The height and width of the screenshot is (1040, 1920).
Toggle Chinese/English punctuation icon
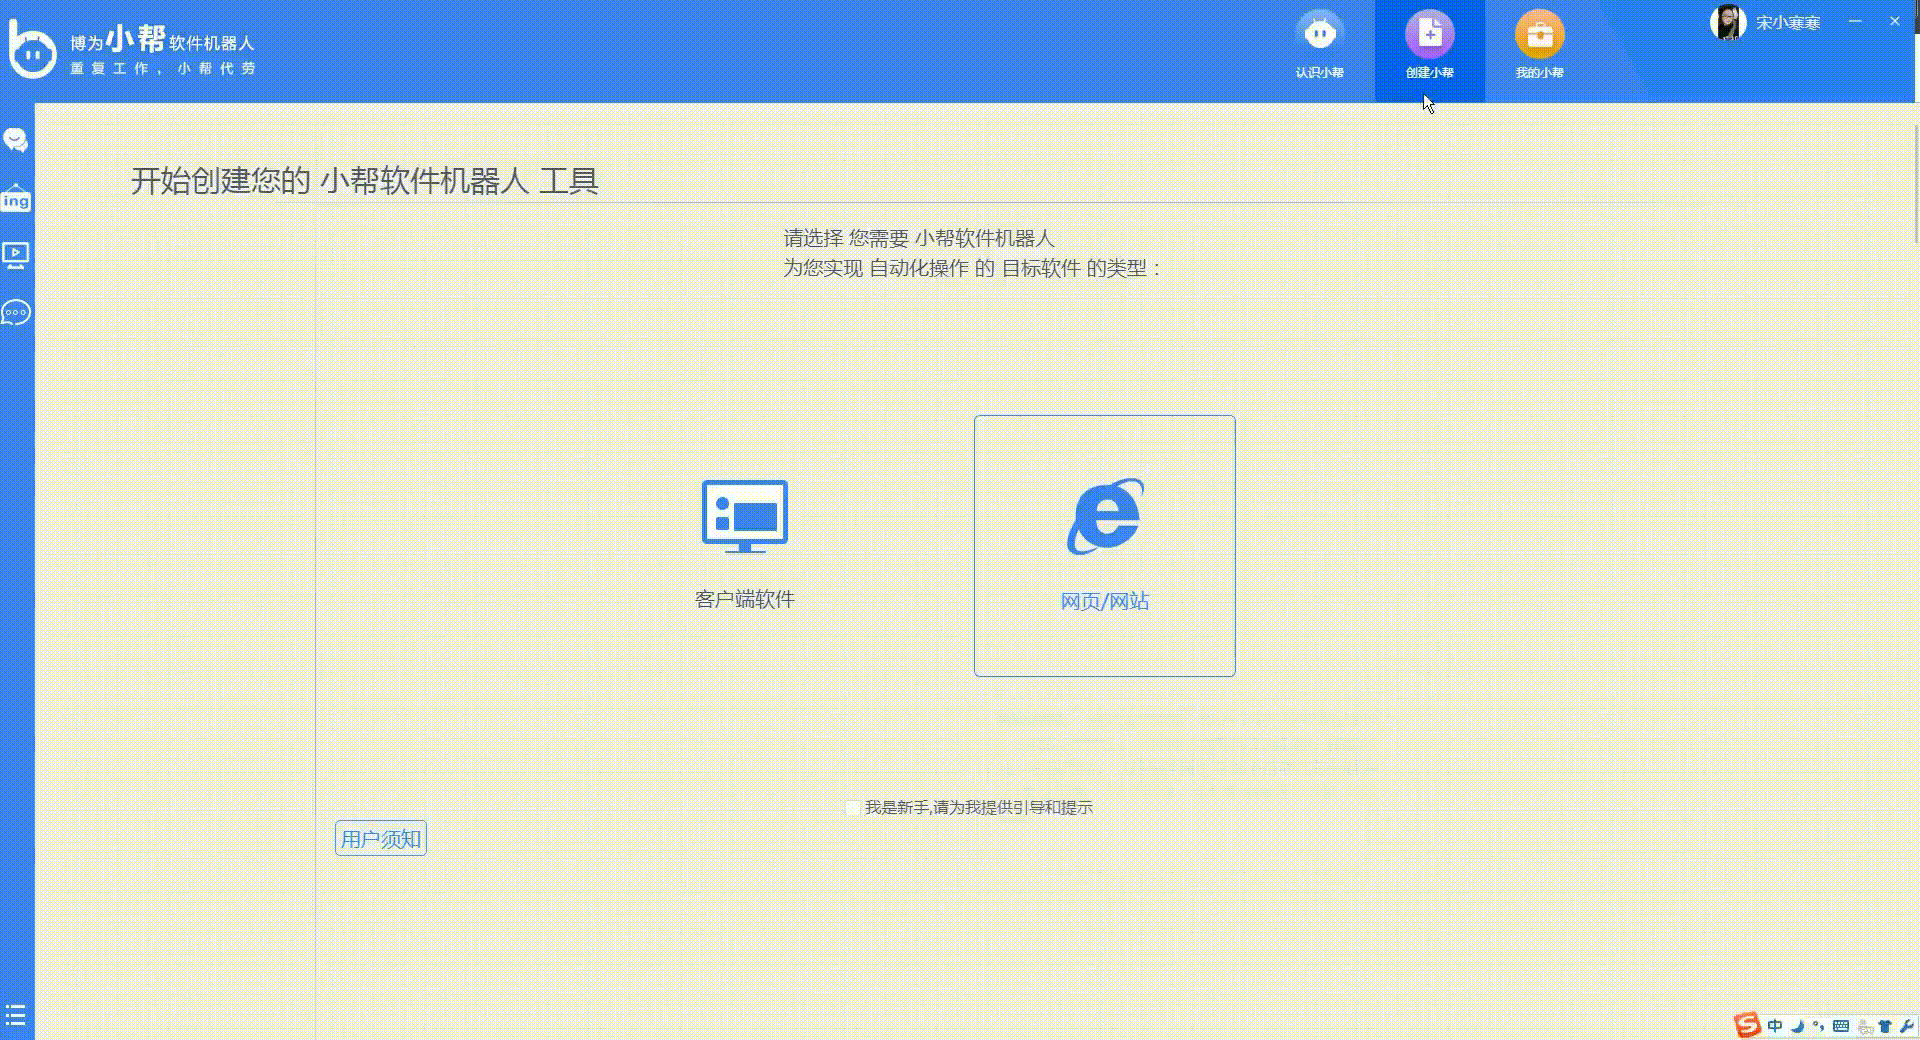(1819, 1026)
